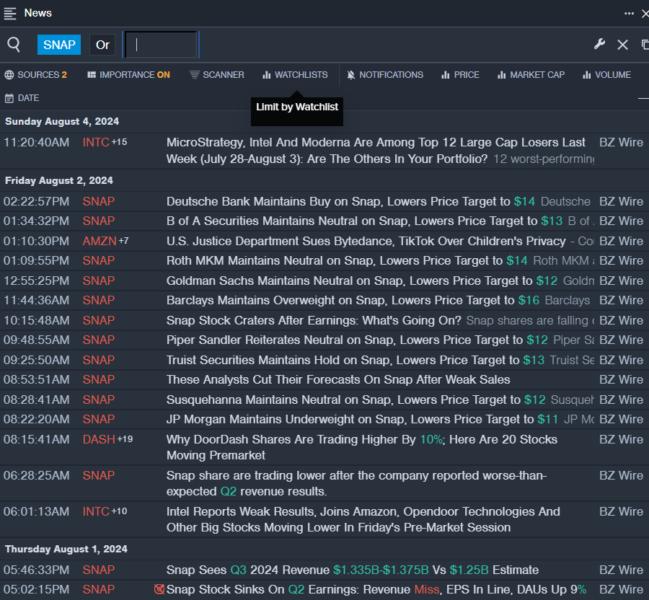Image resolution: width=649 pixels, height=600 pixels.
Task: Open Piper Sandler Reiterates Neutral headline
Action: (357, 340)
